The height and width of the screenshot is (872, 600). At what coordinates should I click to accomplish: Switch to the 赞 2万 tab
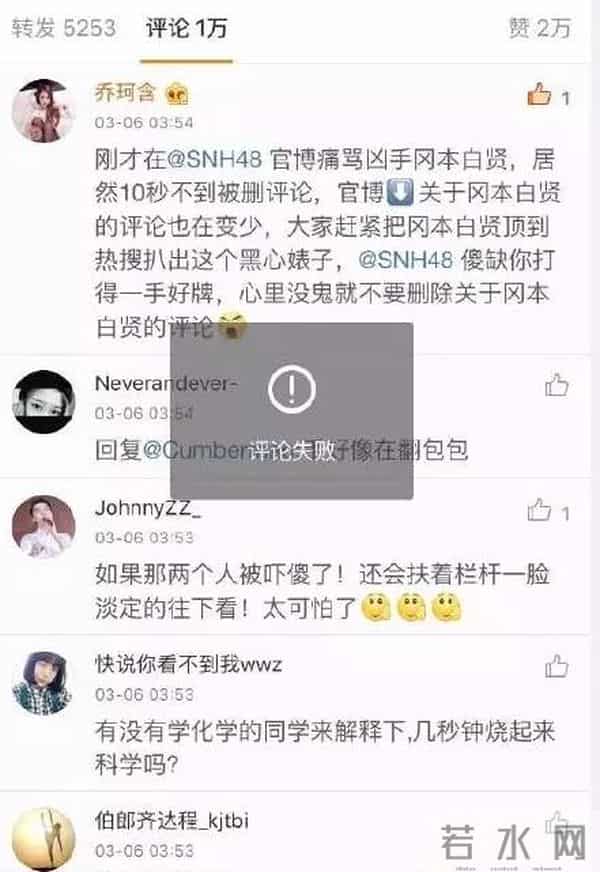(539, 28)
